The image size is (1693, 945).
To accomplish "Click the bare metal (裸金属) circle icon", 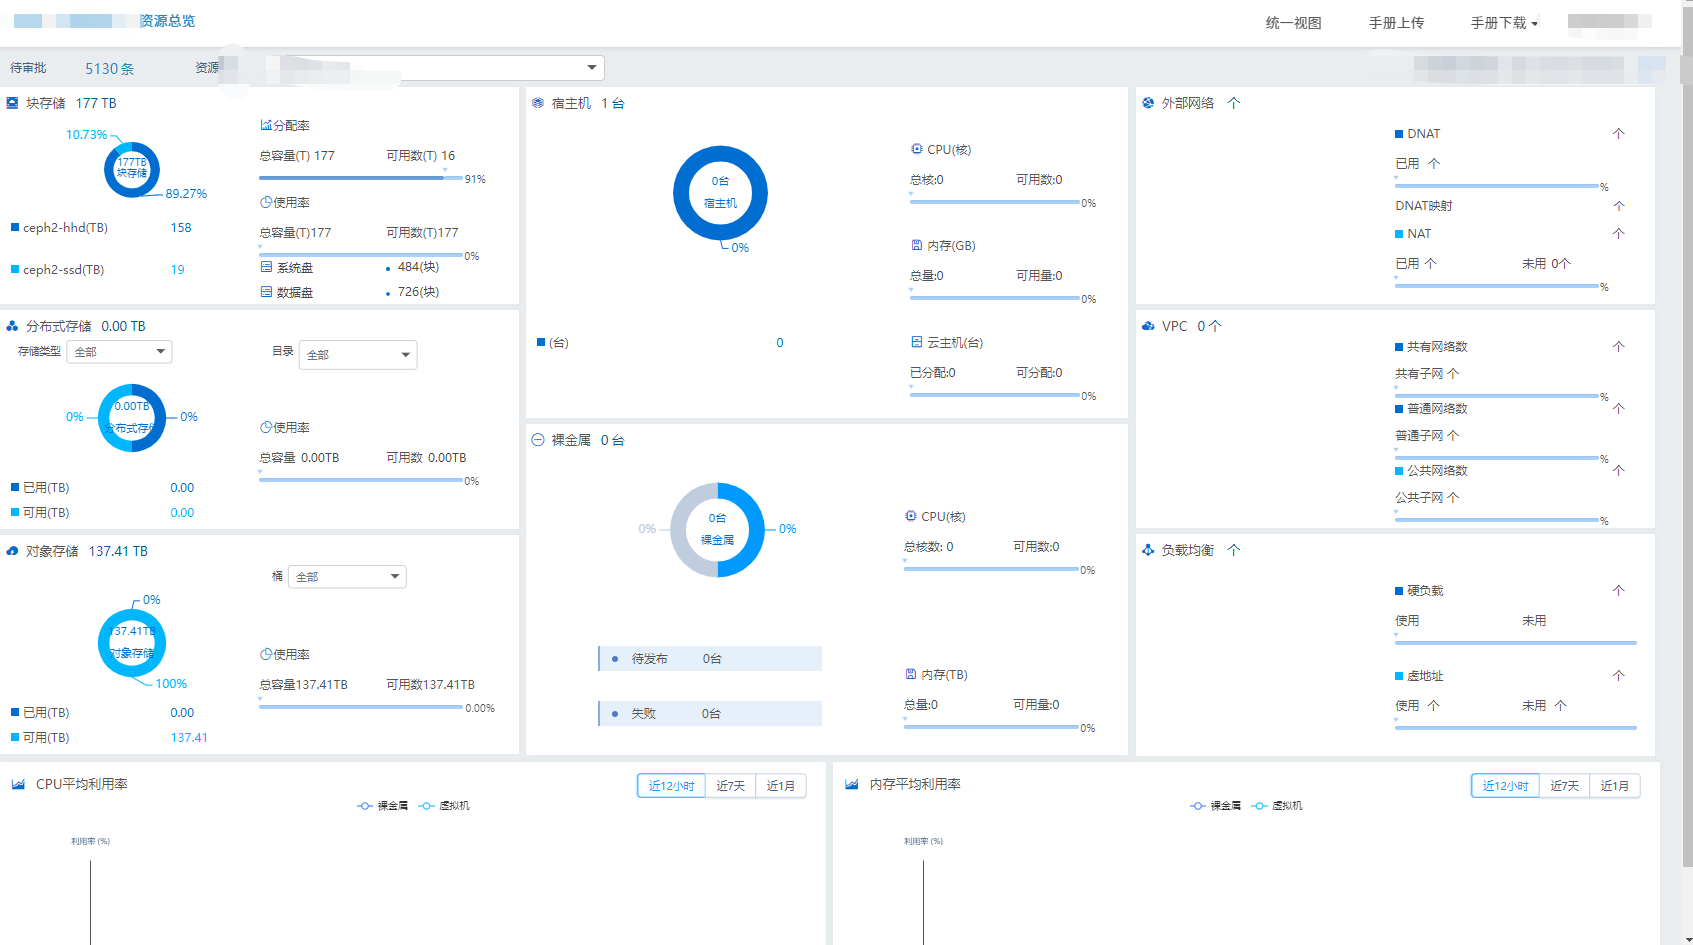I will point(538,440).
